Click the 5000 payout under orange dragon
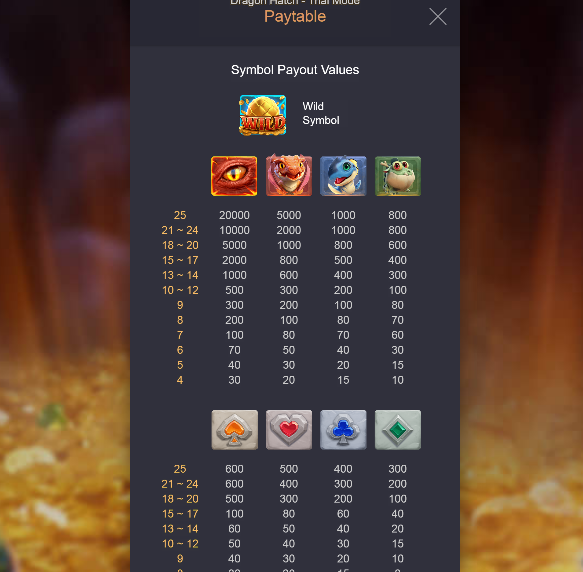 tap(289, 215)
